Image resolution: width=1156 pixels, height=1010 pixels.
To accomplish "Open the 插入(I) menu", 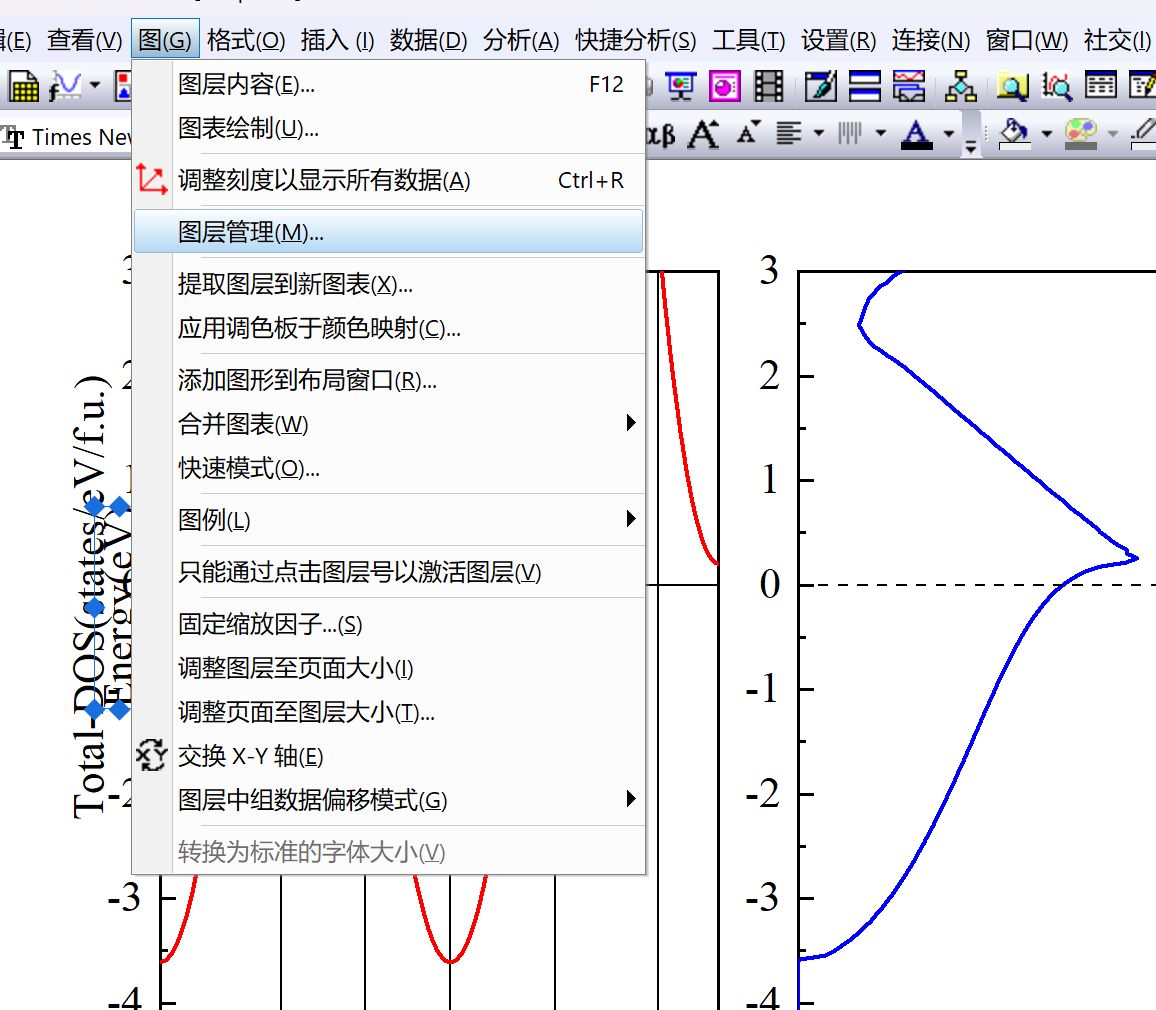I will coord(337,39).
